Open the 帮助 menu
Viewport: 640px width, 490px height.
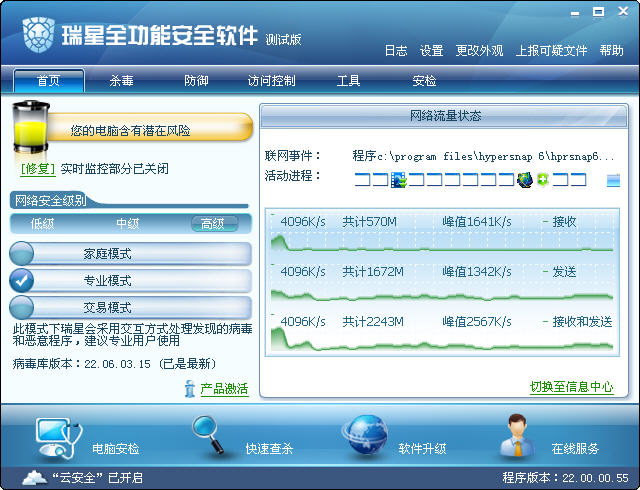coord(611,51)
